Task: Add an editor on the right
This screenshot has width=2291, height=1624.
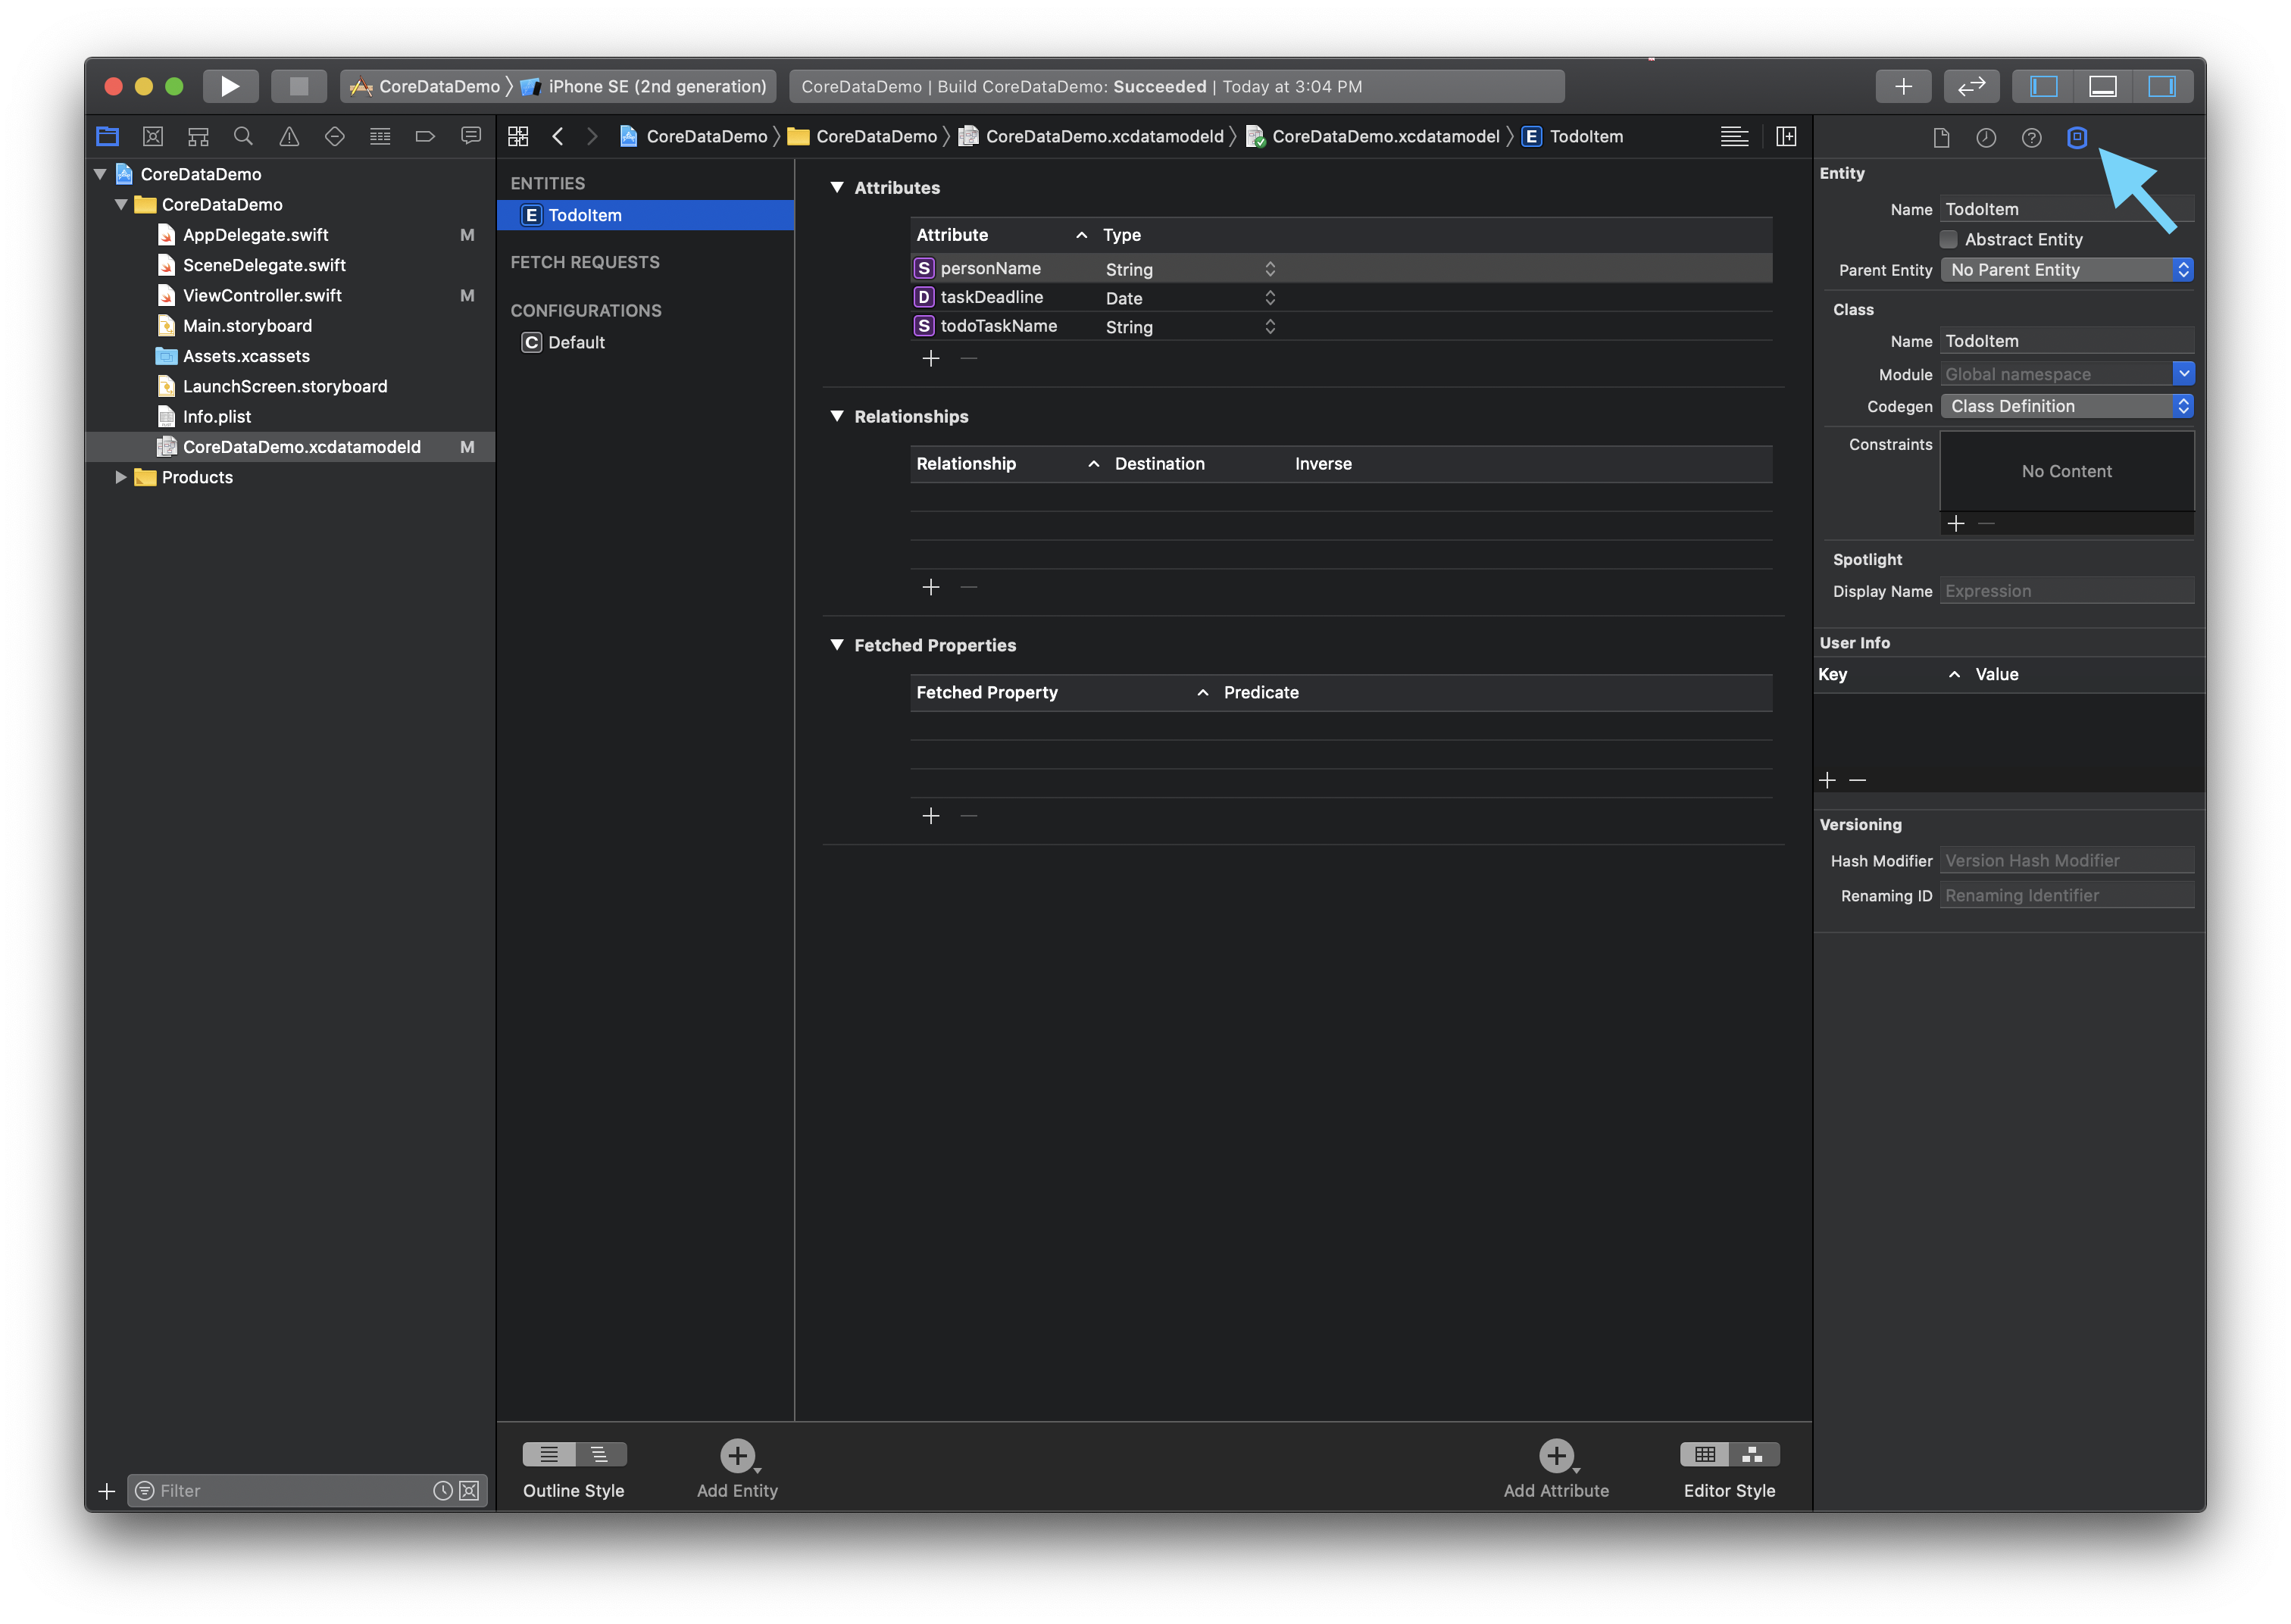Action: point(1786,136)
